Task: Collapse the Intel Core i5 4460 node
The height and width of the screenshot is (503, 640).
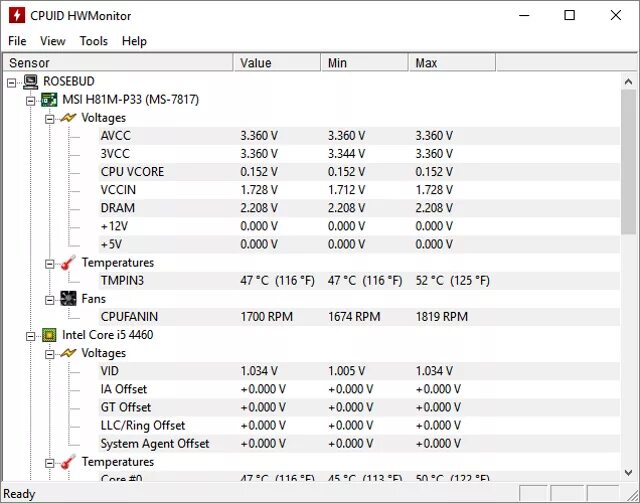Action: point(31,336)
